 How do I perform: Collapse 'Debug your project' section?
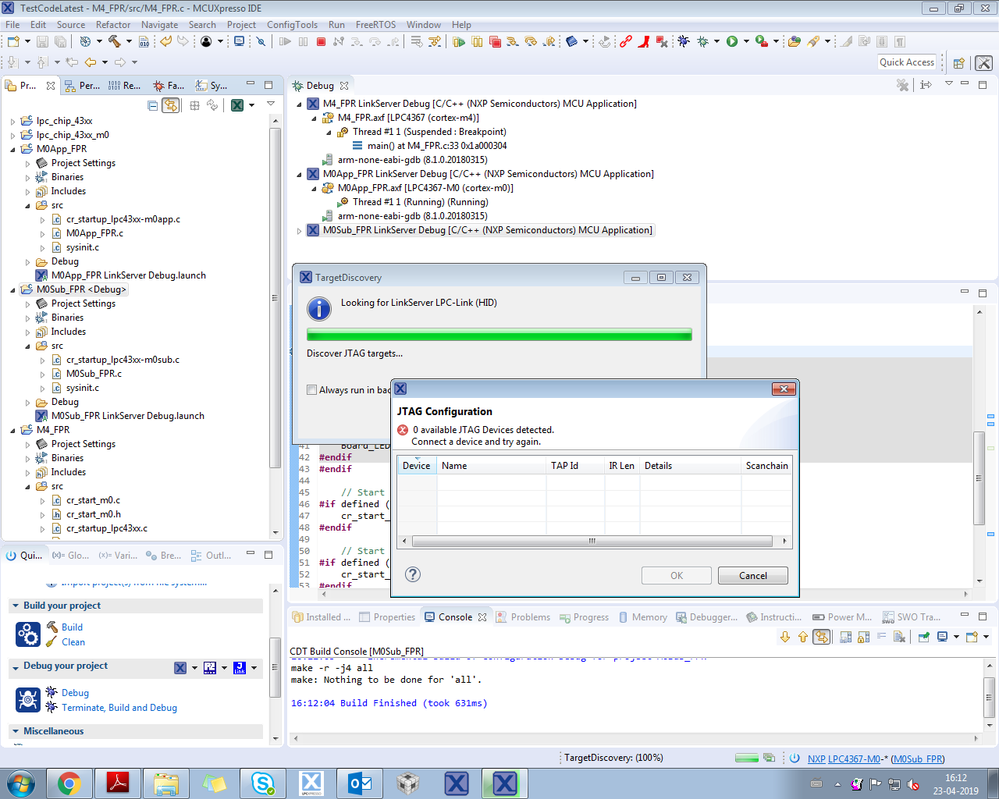(15, 666)
